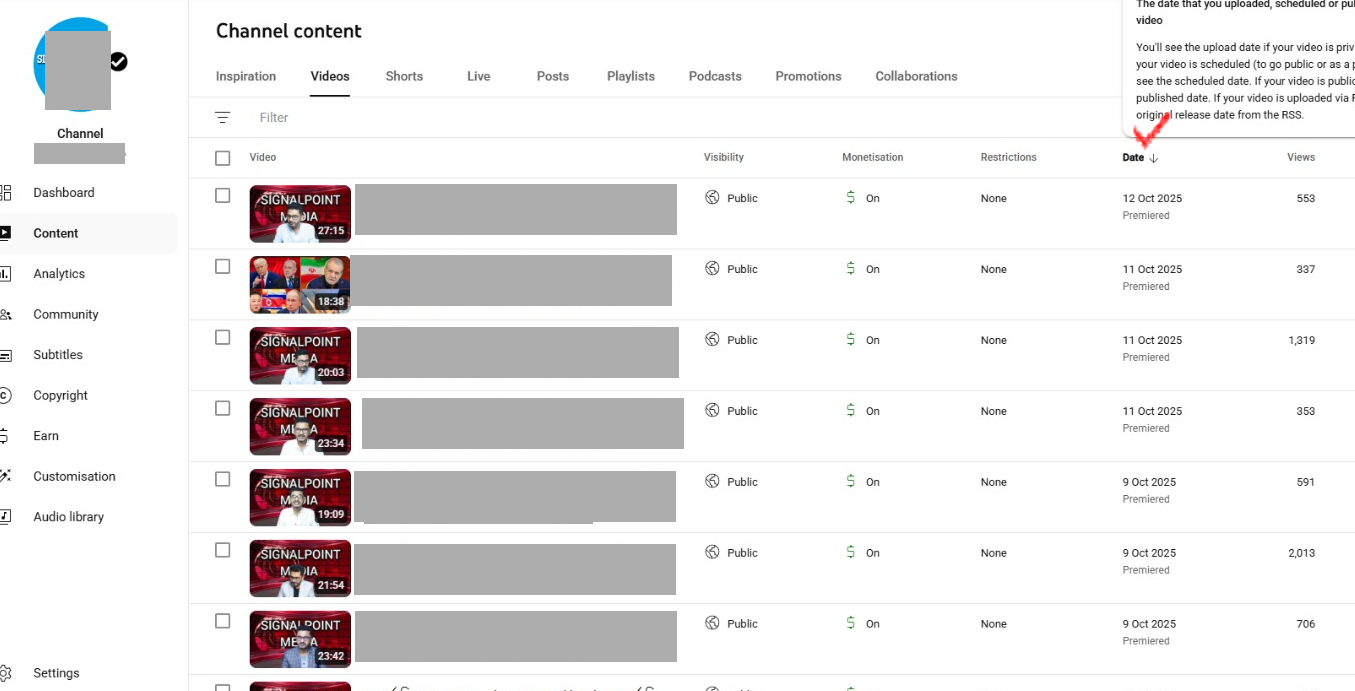Open the Playlists tab
The height and width of the screenshot is (691, 1355).
(x=630, y=76)
